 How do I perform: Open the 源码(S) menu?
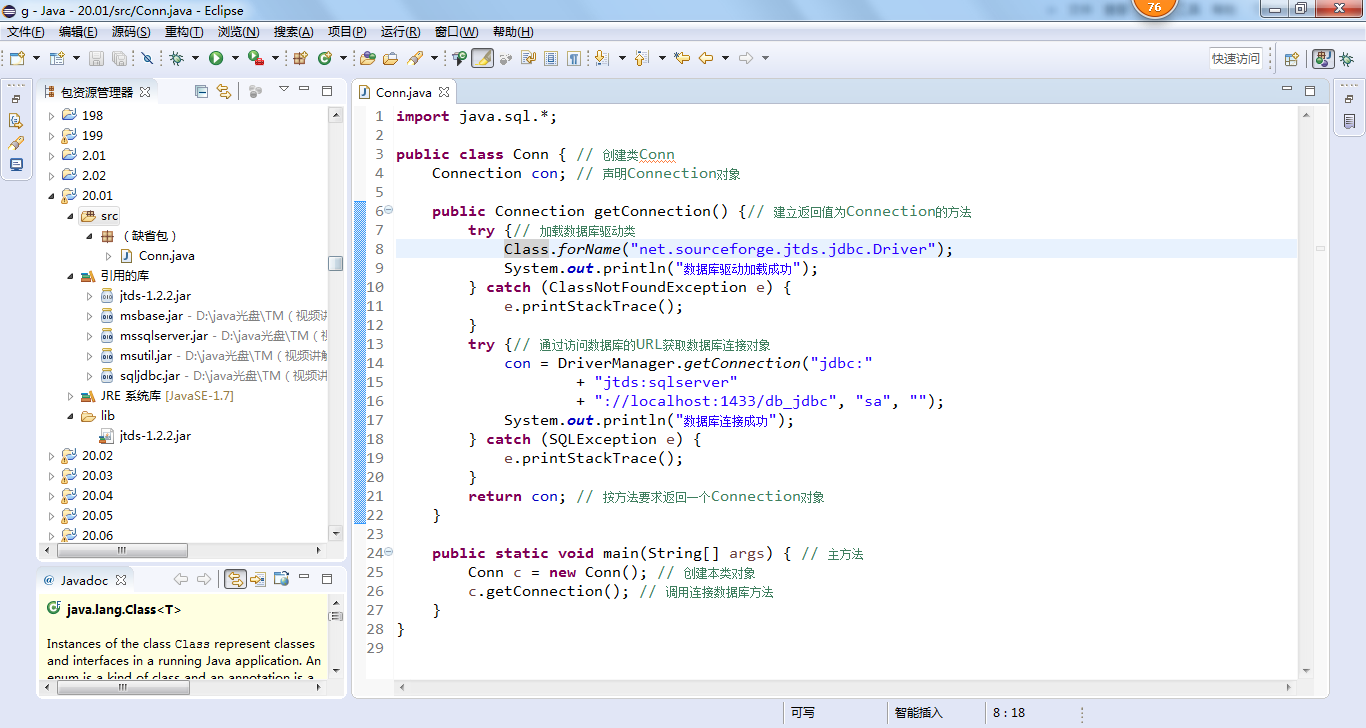[131, 32]
